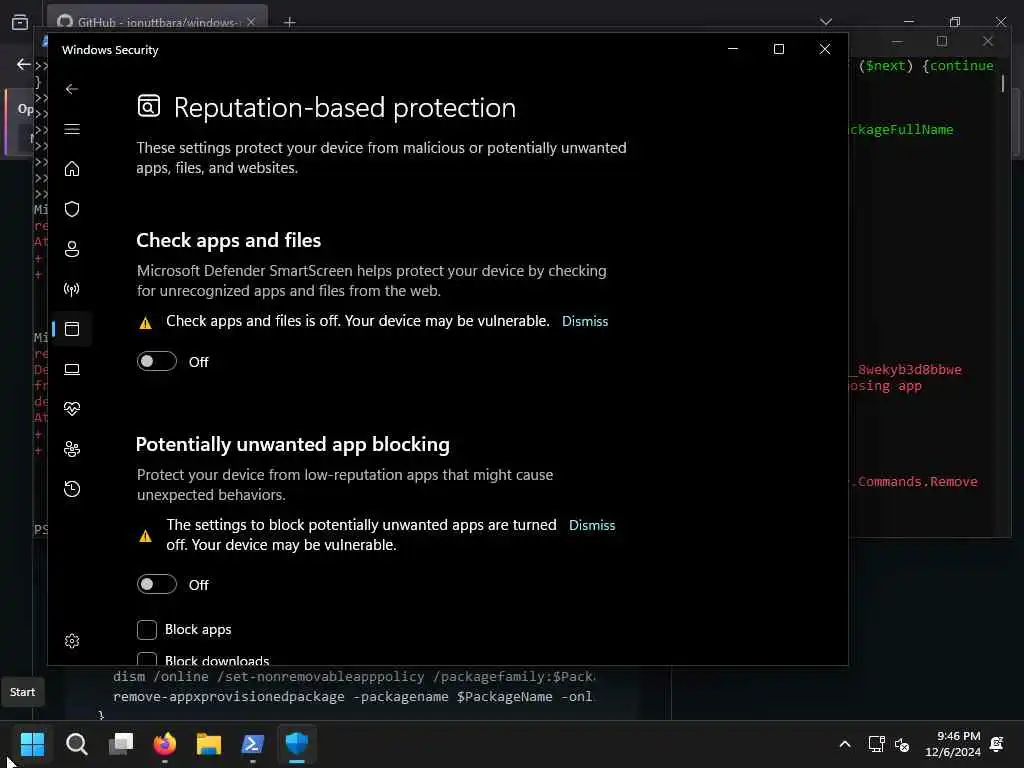Screen dimensions: 1024x768
Task: Open Account protection person icon
Action: [72, 249]
